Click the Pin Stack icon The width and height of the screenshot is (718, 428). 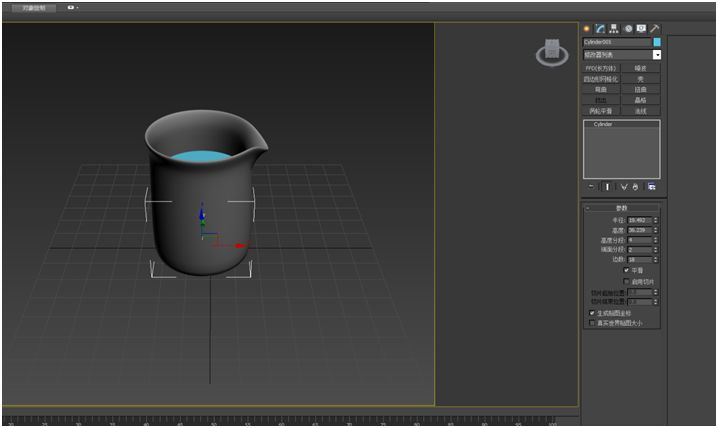tap(591, 187)
